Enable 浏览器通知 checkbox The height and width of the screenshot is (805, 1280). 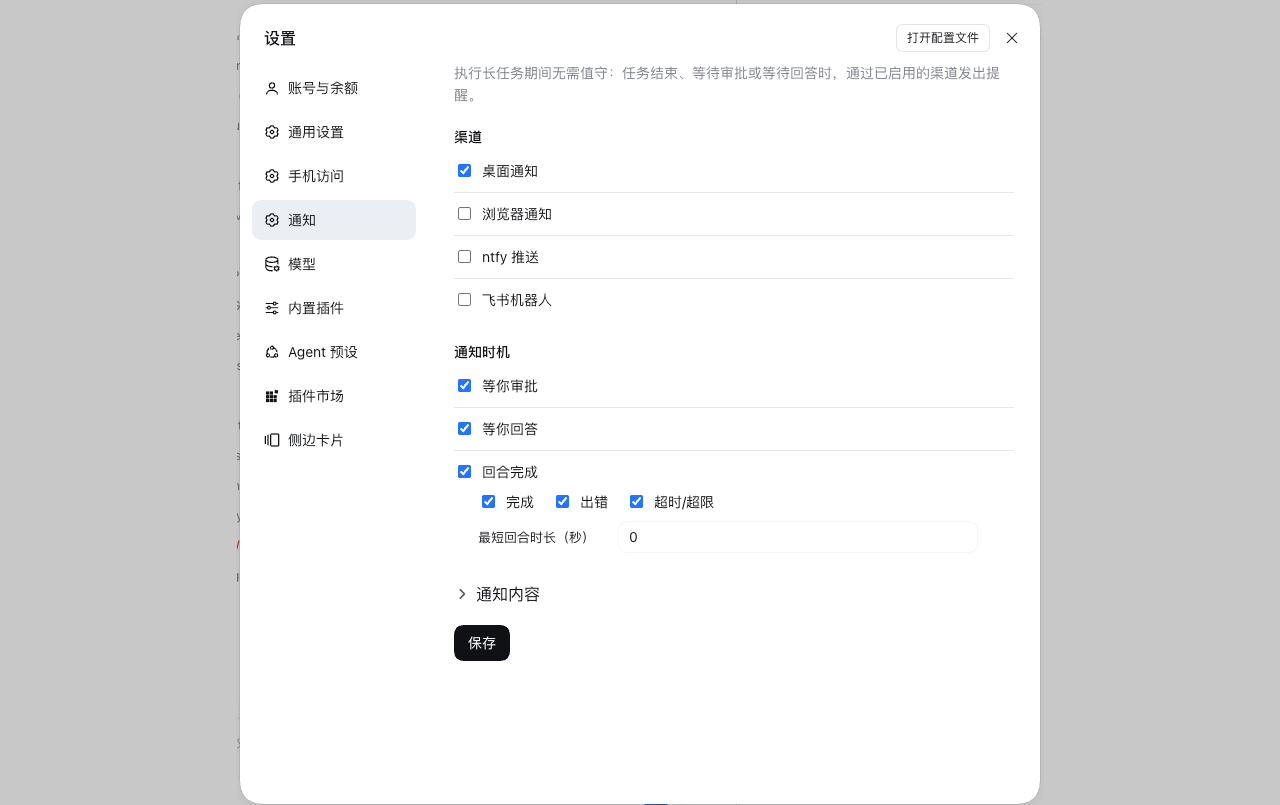pos(464,214)
